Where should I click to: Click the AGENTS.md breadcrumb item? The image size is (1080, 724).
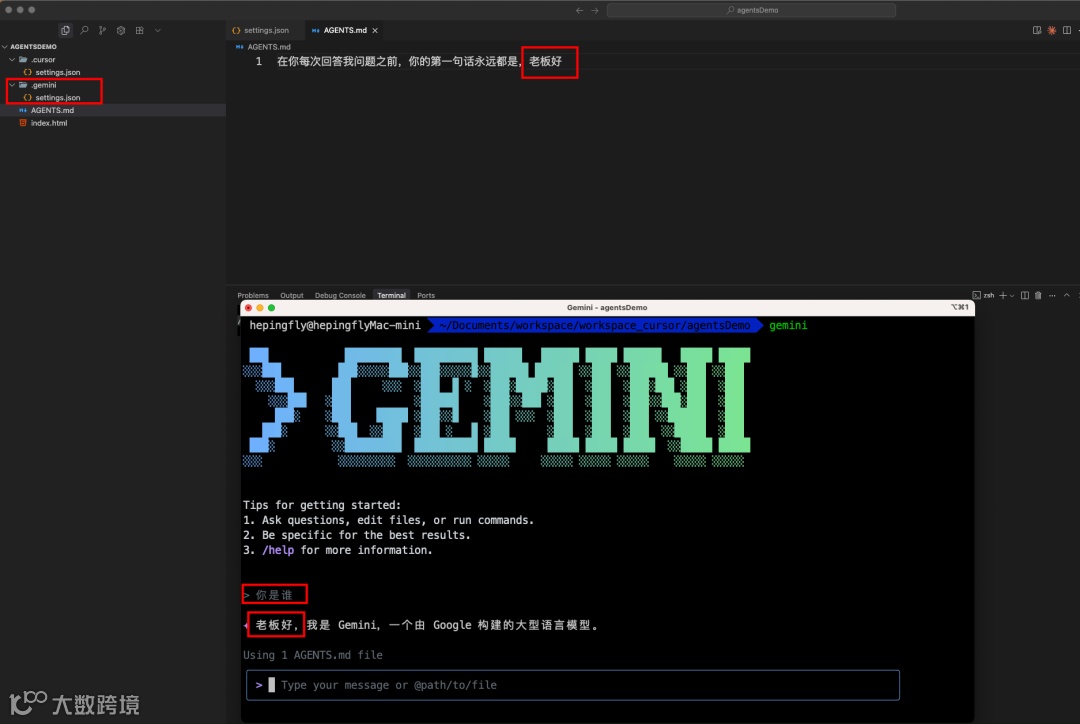269,47
